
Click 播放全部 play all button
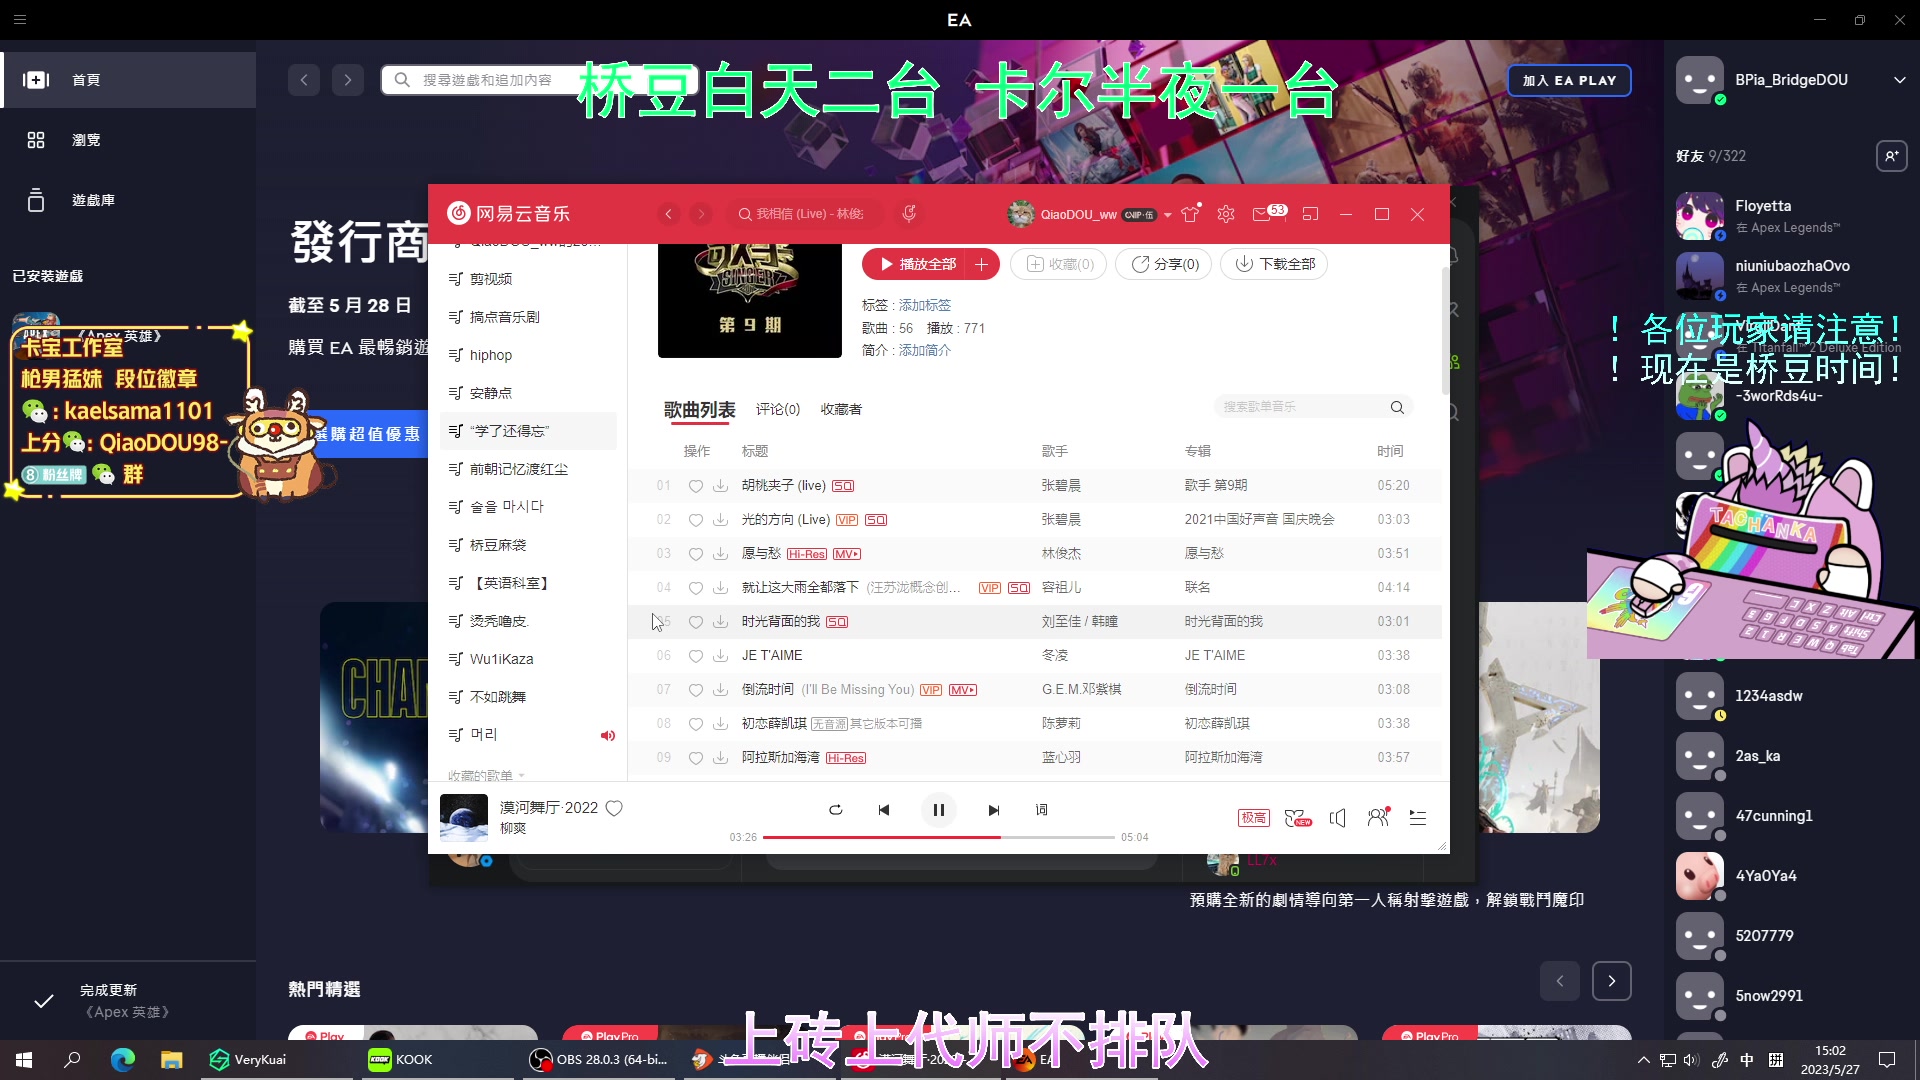coord(917,264)
